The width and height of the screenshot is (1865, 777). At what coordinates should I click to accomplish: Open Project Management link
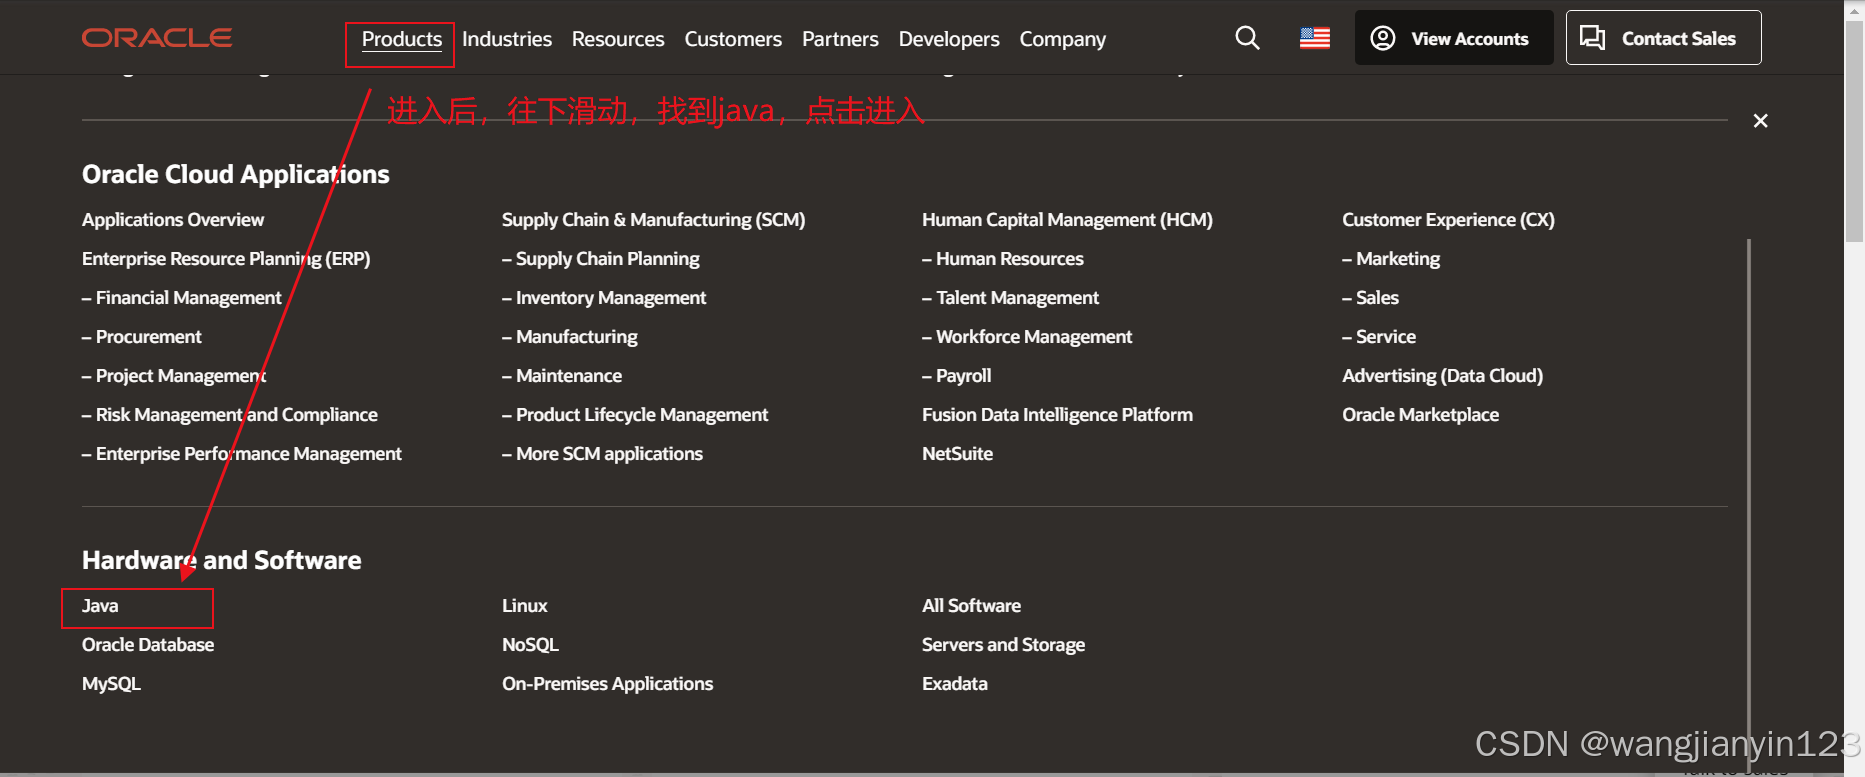pos(174,376)
